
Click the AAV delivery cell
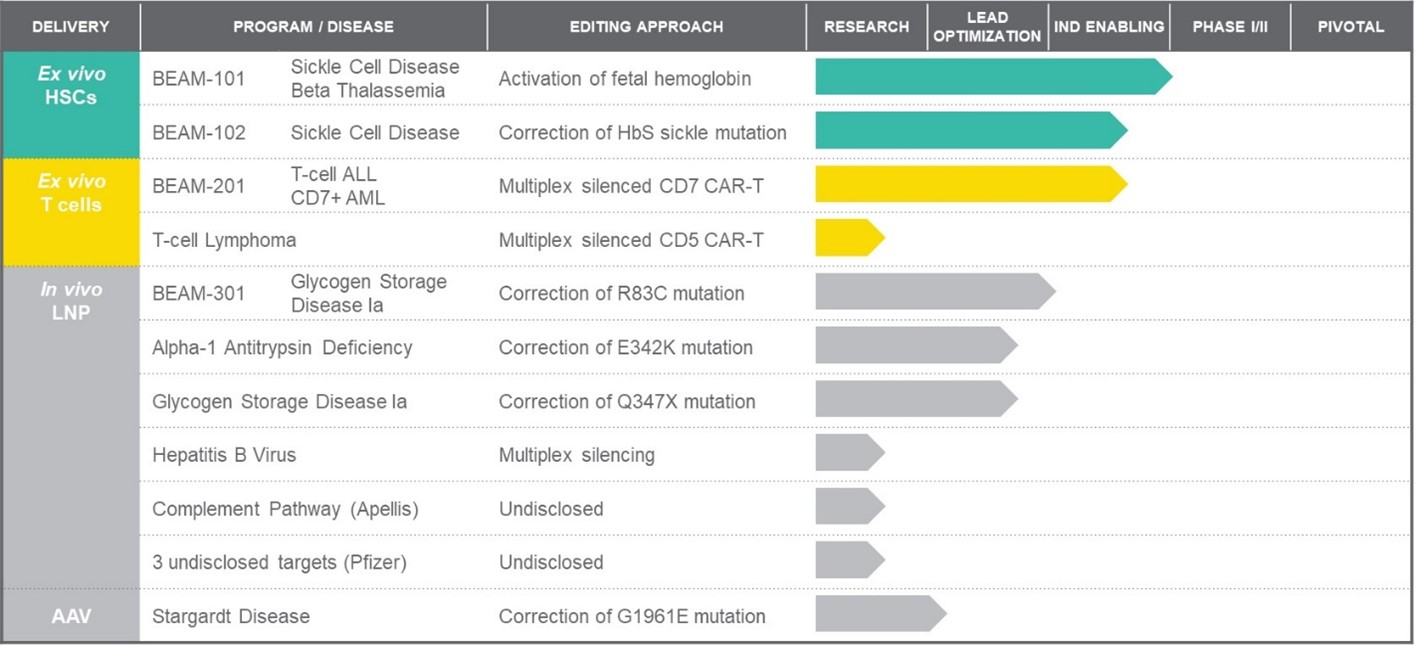(71, 616)
